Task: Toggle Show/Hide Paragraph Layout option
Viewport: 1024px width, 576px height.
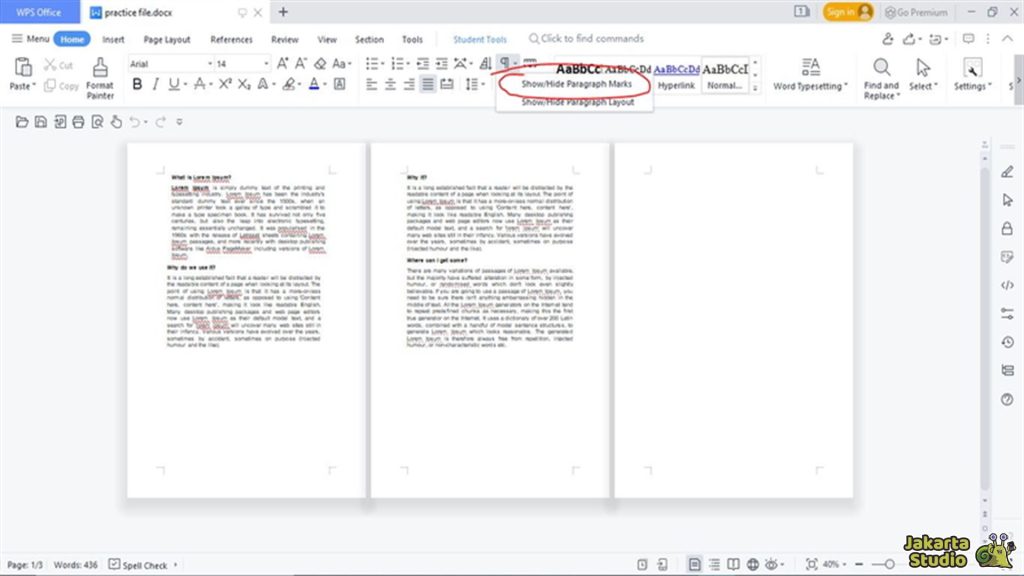Action: (x=577, y=102)
